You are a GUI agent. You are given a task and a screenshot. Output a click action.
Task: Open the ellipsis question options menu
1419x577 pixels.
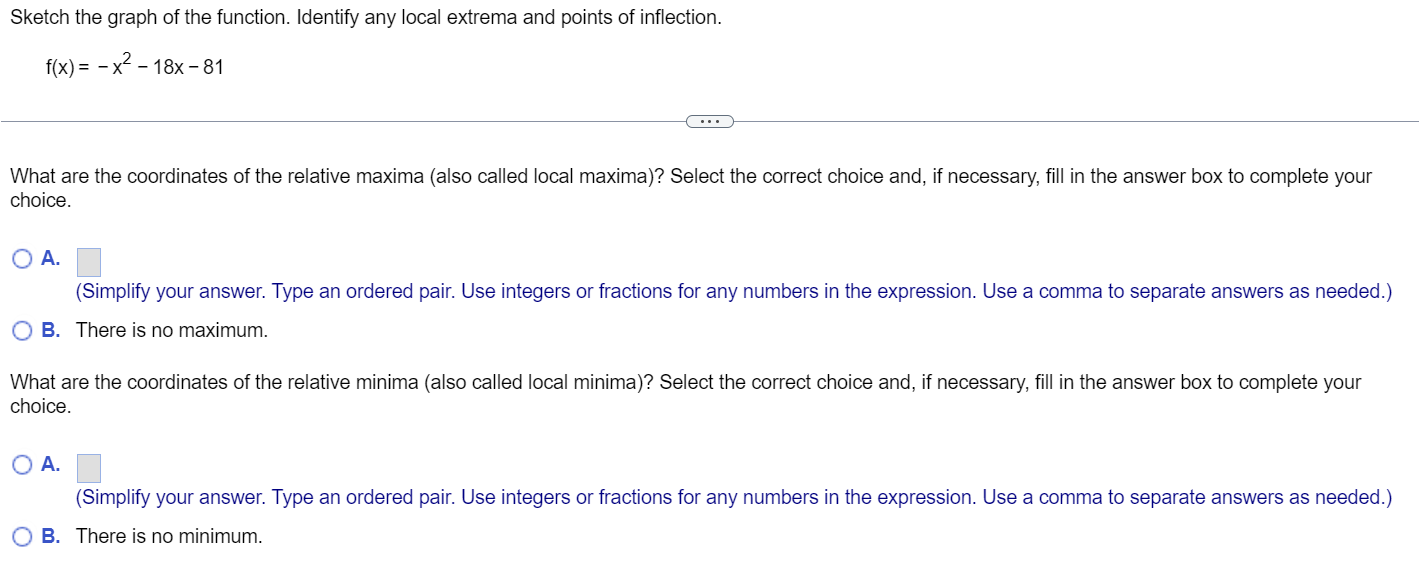[x=710, y=121]
